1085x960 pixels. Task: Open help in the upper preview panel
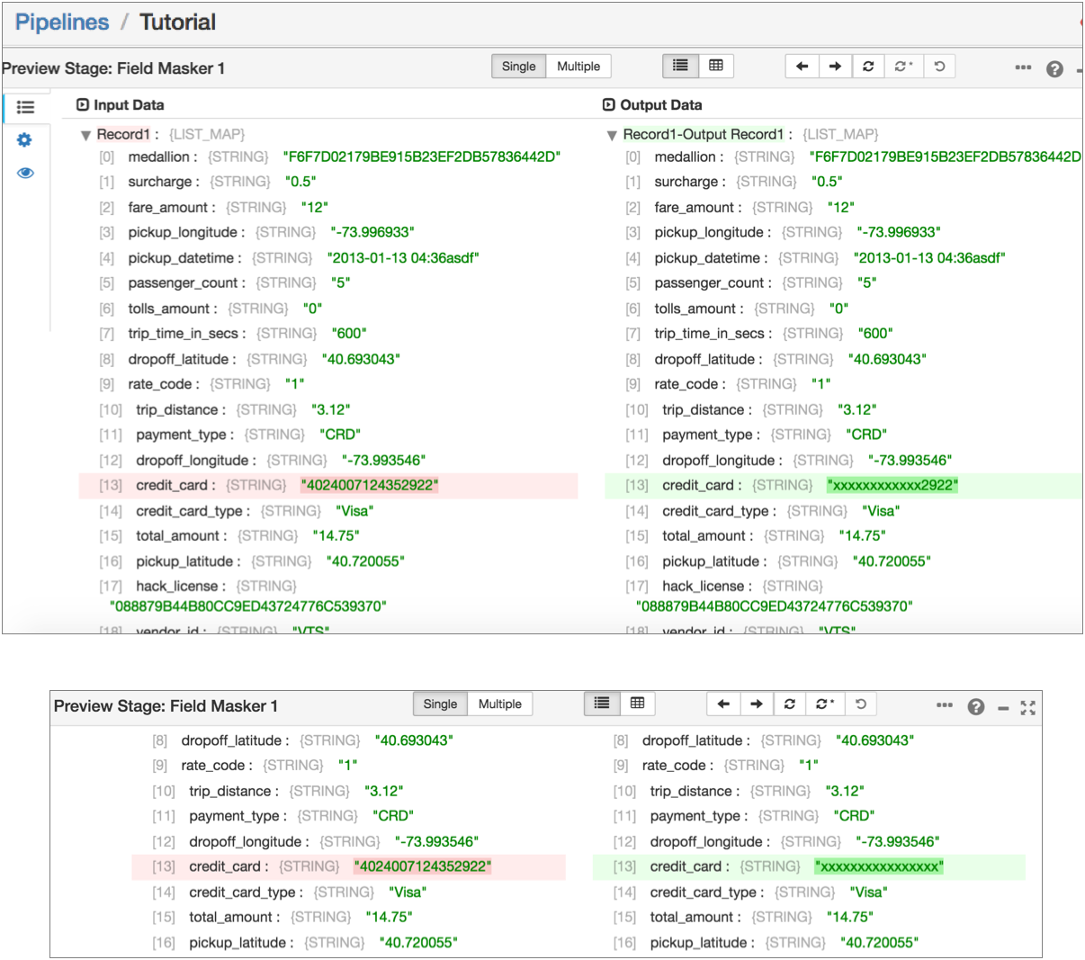click(1054, 69)
